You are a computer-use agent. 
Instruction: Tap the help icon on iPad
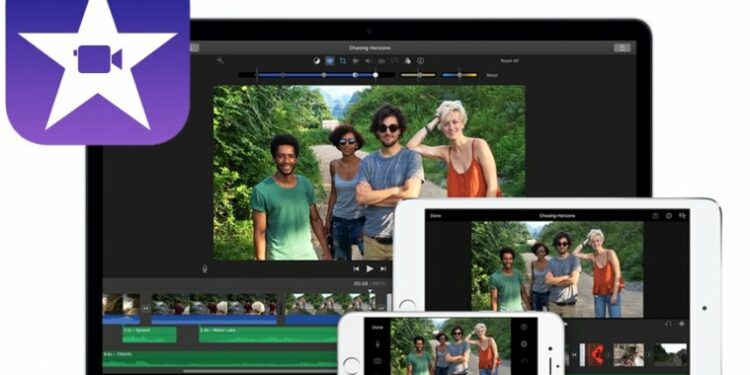655,216
